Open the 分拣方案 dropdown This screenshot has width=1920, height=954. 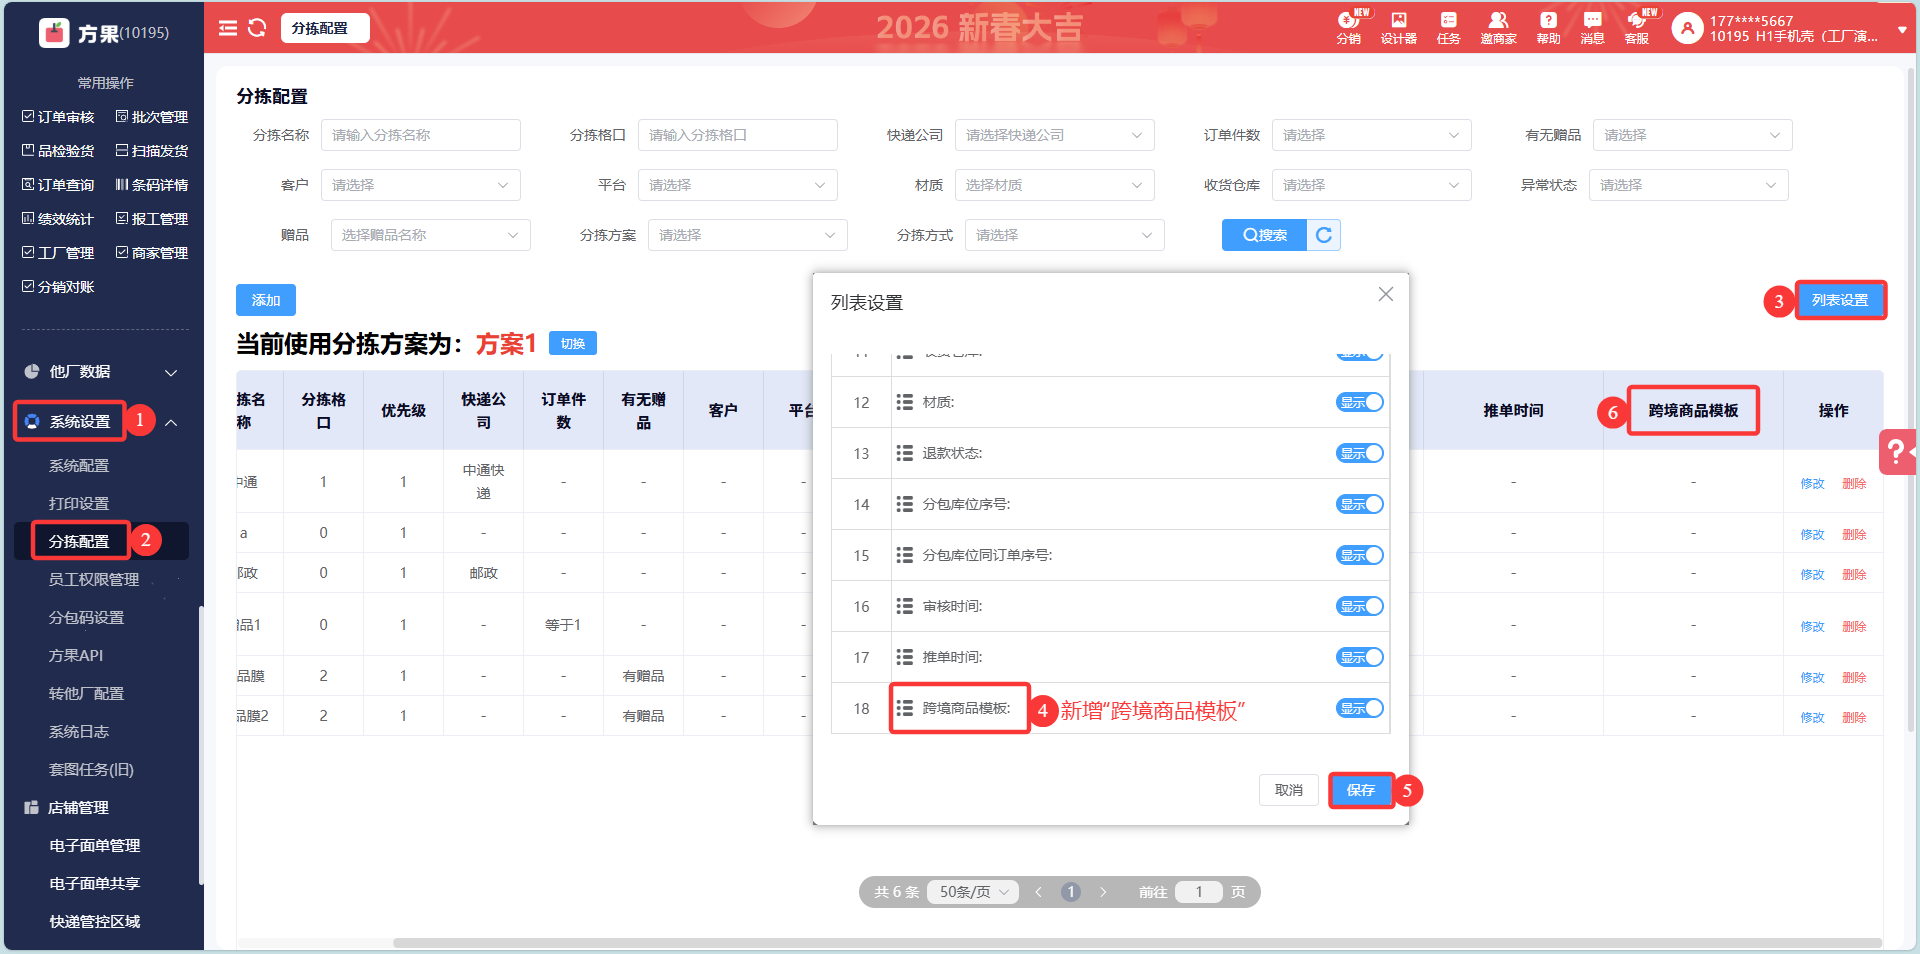point(747,235)
